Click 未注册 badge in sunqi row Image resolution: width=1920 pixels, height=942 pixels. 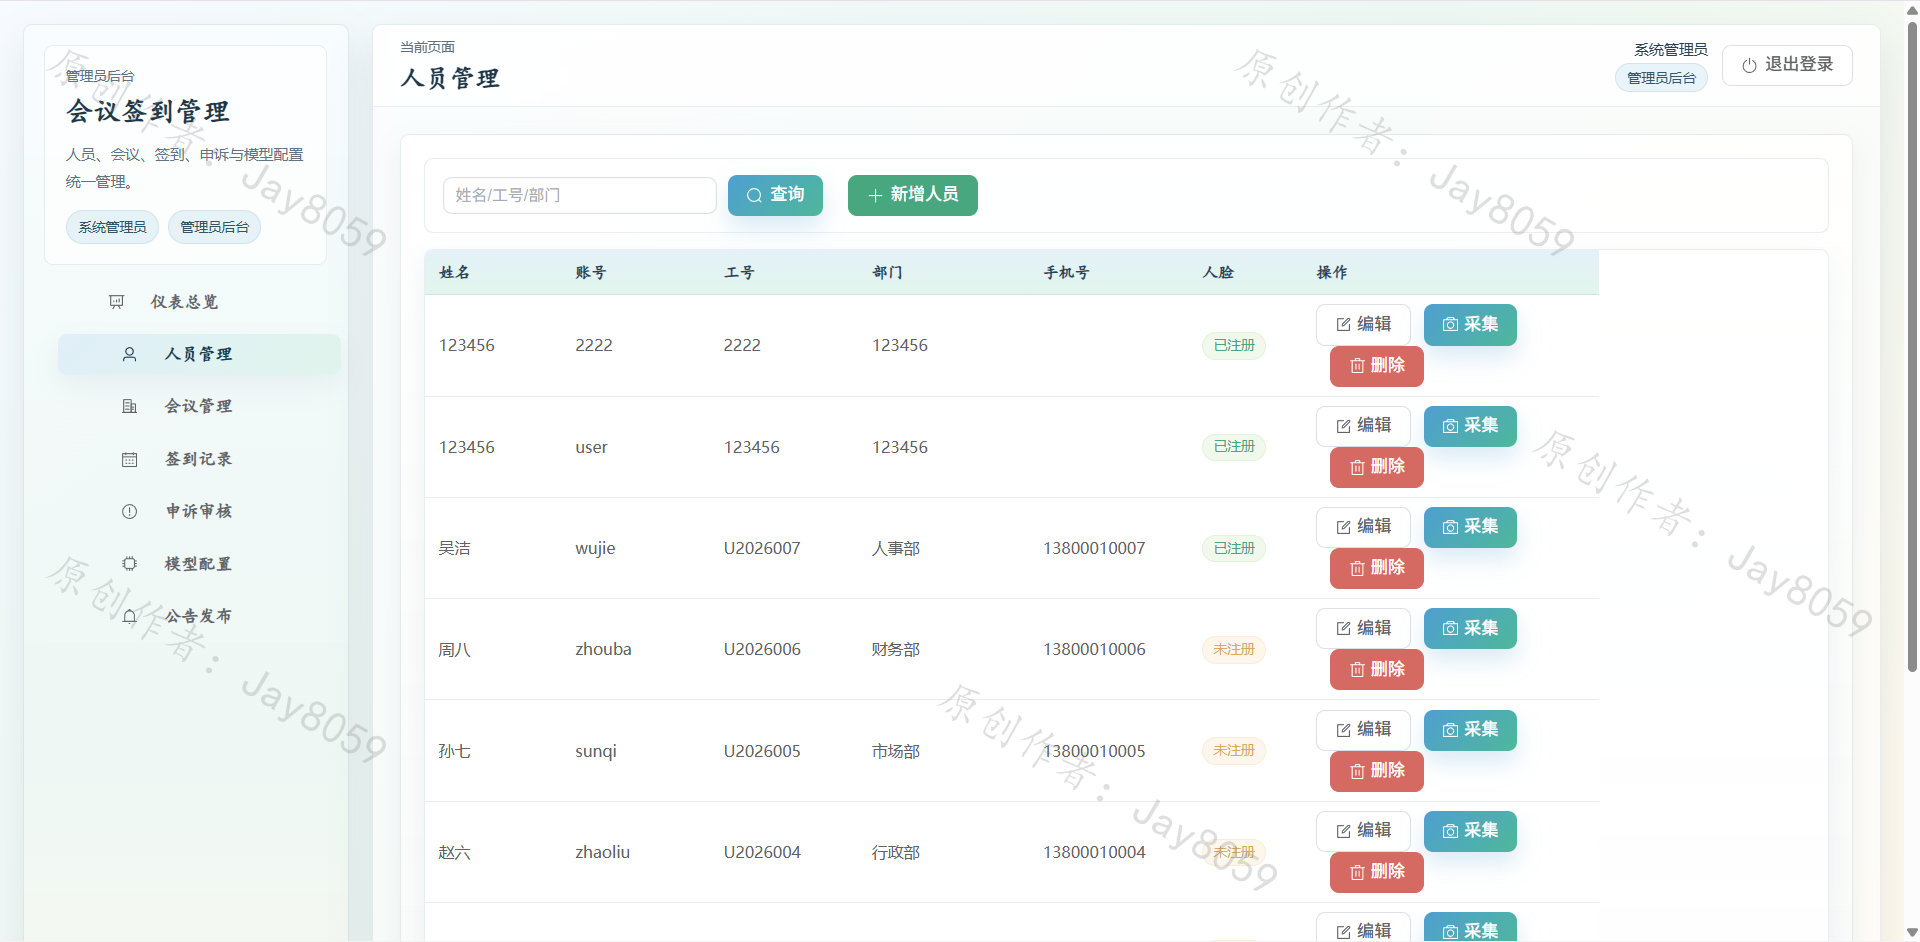[x=1234, y=750]
